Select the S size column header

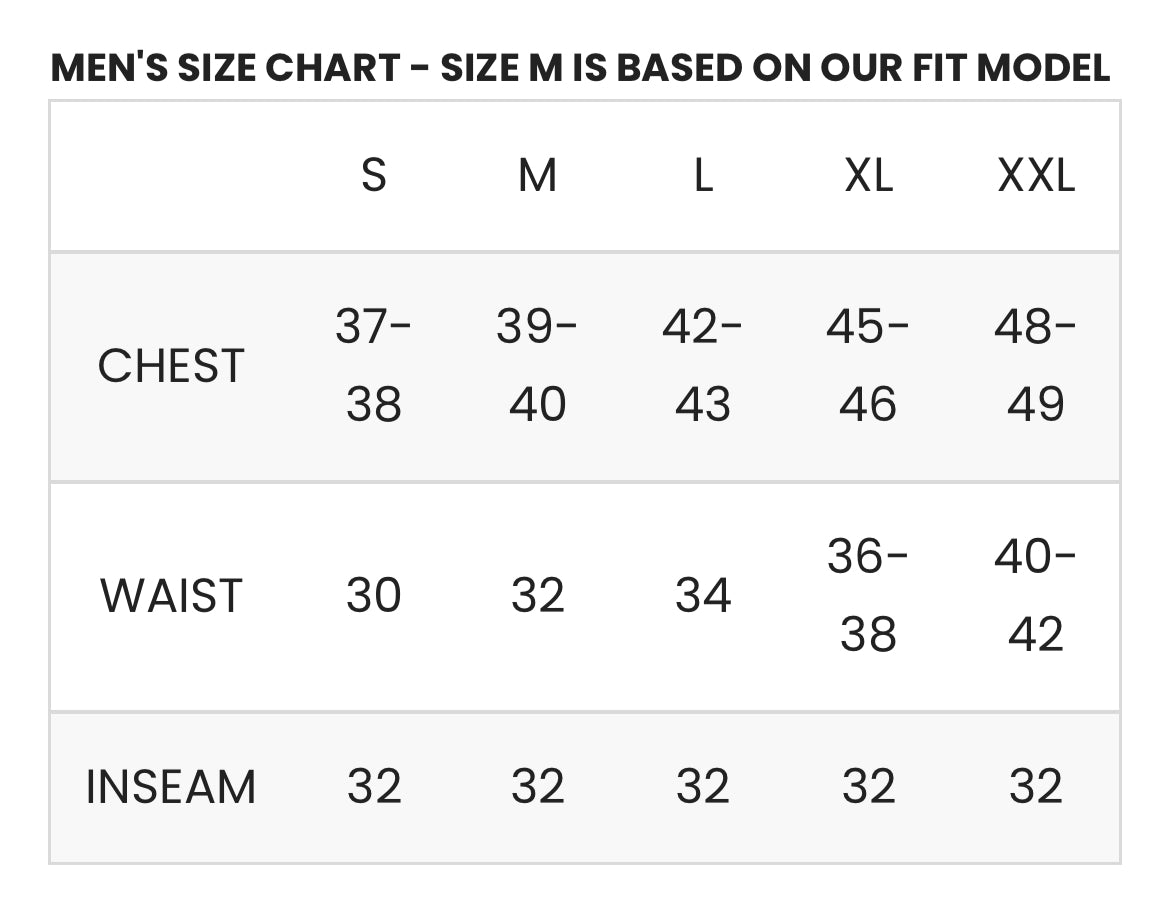[x=373, y=177]
